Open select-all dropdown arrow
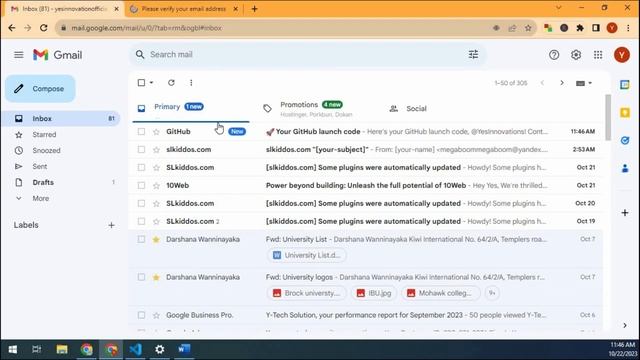This screenshot has height=360, width=640. (x=151, y=83)
